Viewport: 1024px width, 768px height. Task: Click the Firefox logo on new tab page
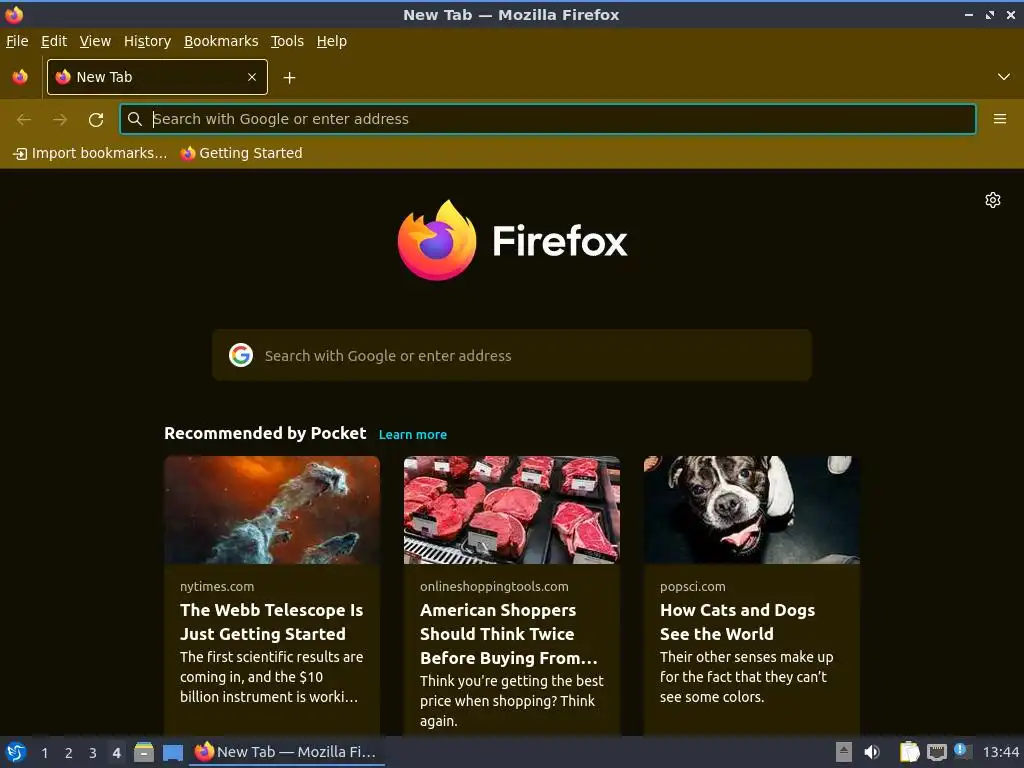point(512,240)
